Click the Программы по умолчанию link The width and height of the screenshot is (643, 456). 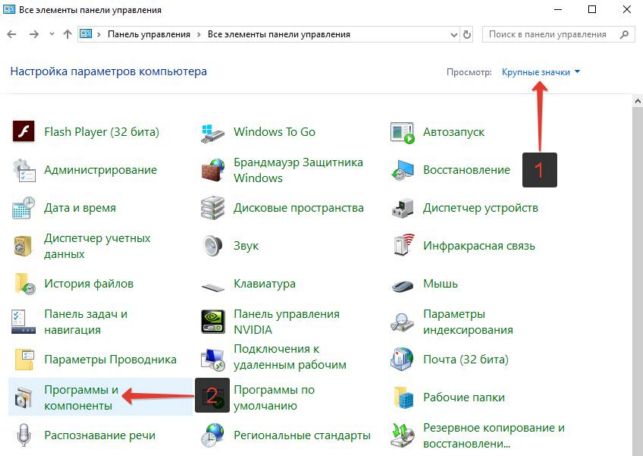274,397
